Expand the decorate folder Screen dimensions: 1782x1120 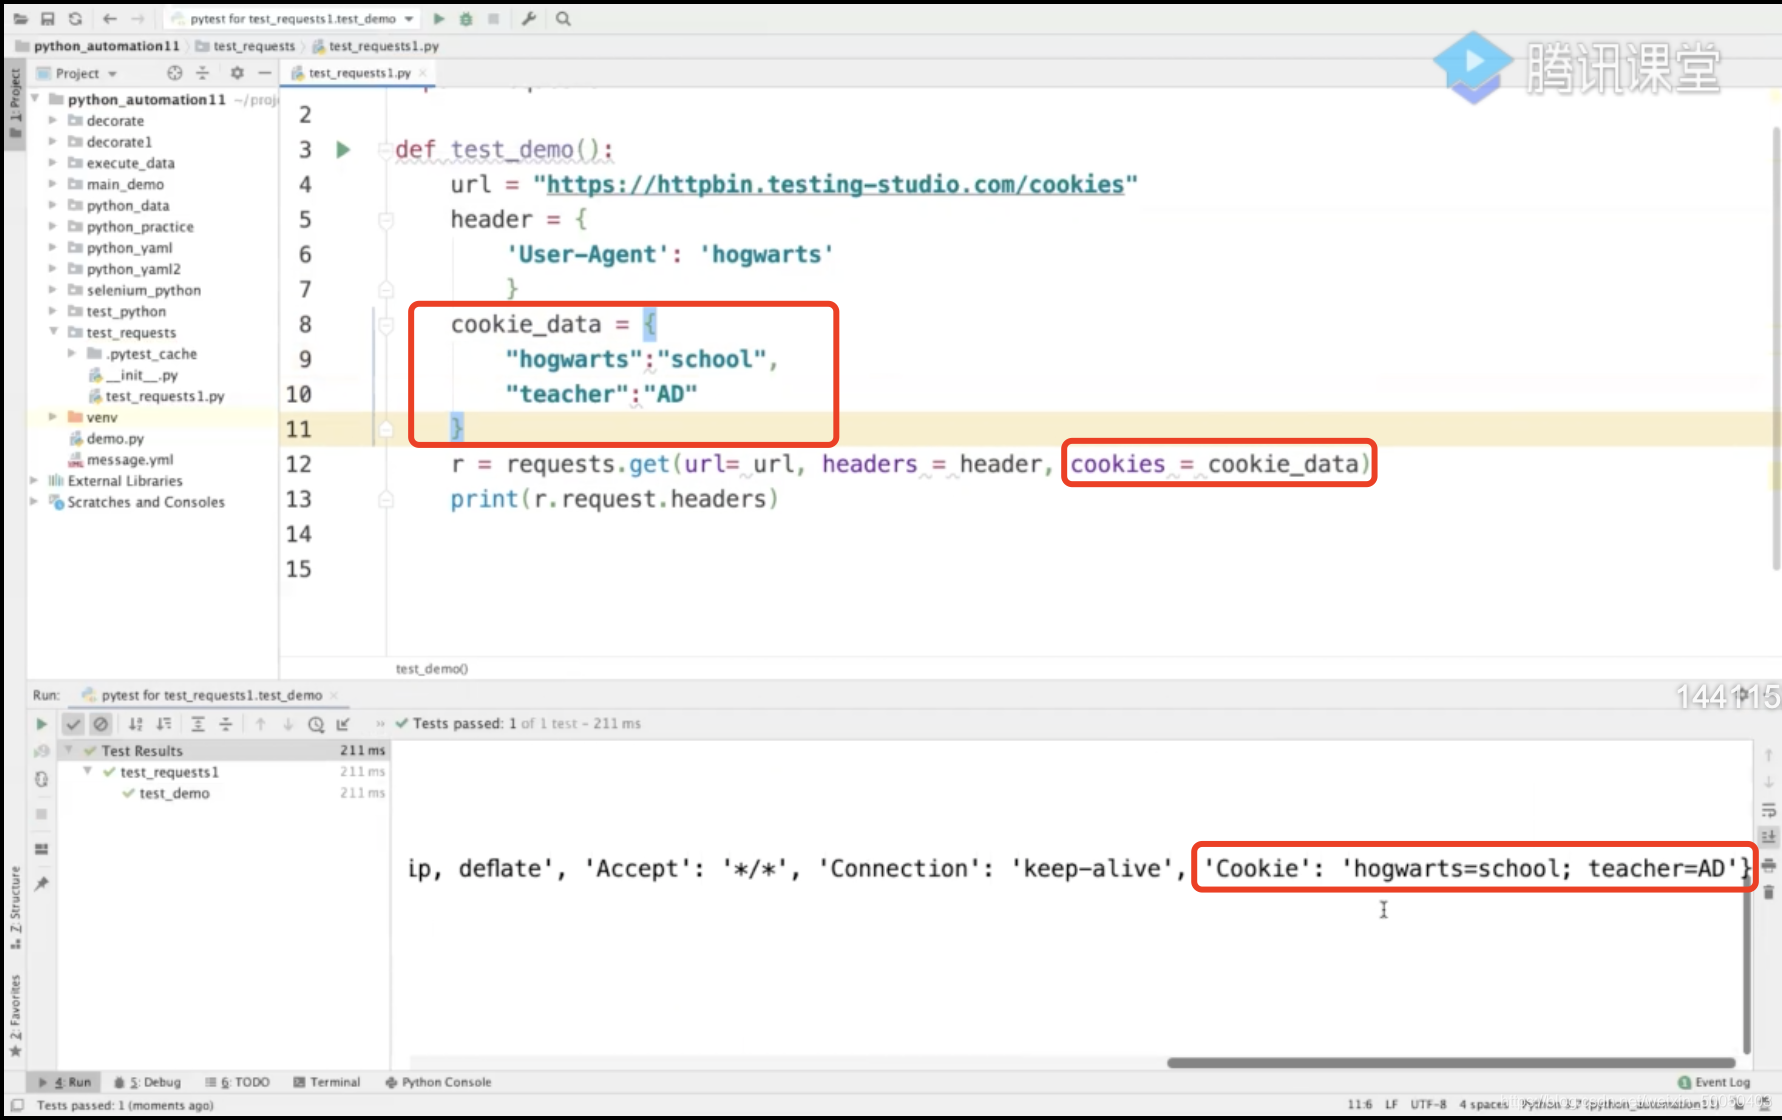(x=53, y=120)
